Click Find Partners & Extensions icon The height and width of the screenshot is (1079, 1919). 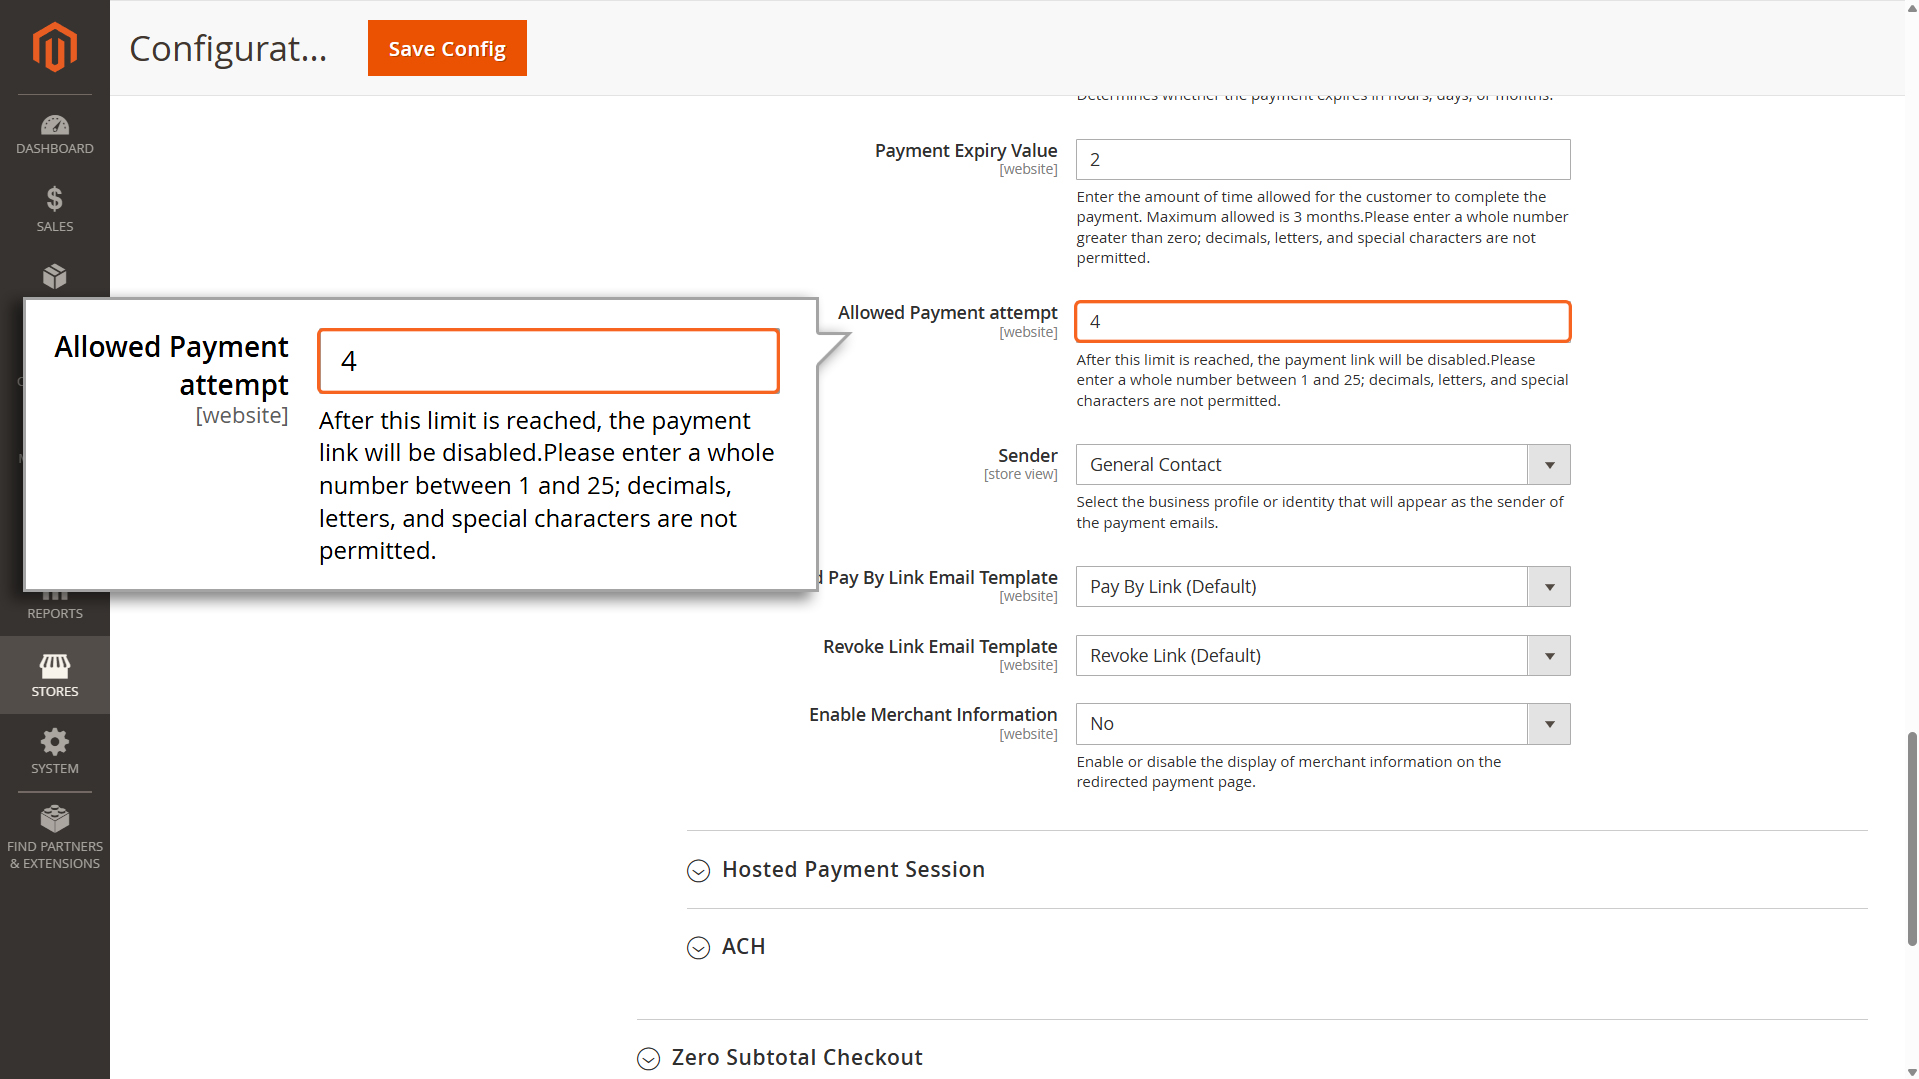tap(55, 820)
